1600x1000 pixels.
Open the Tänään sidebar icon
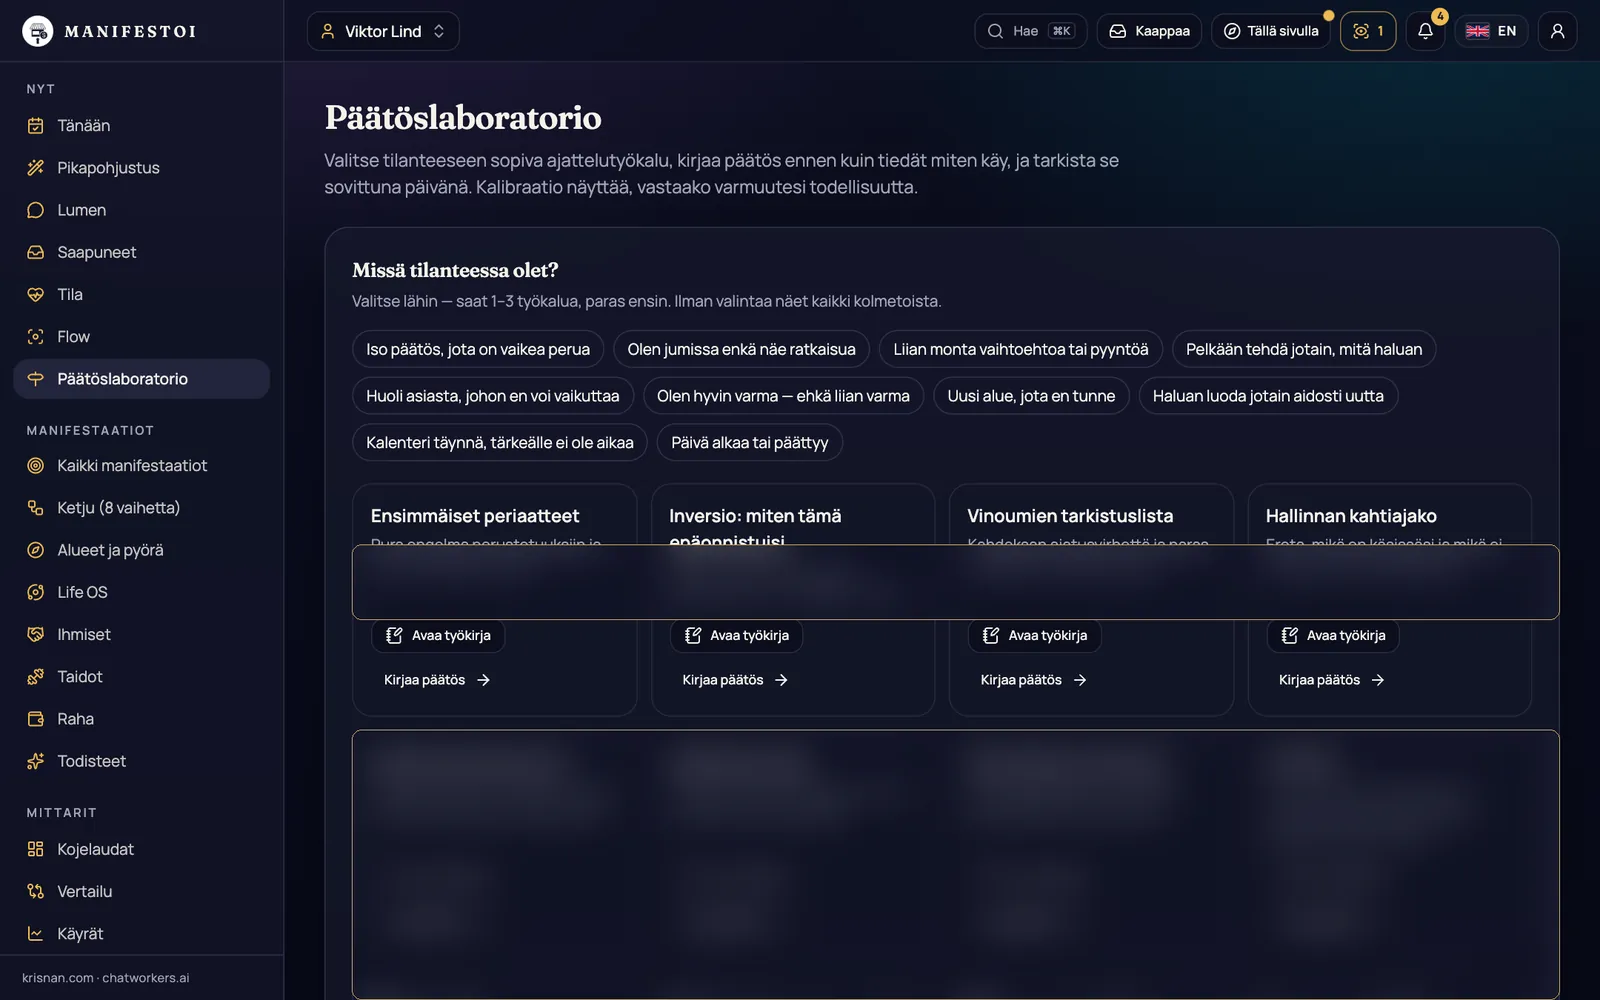coord(36,126)
